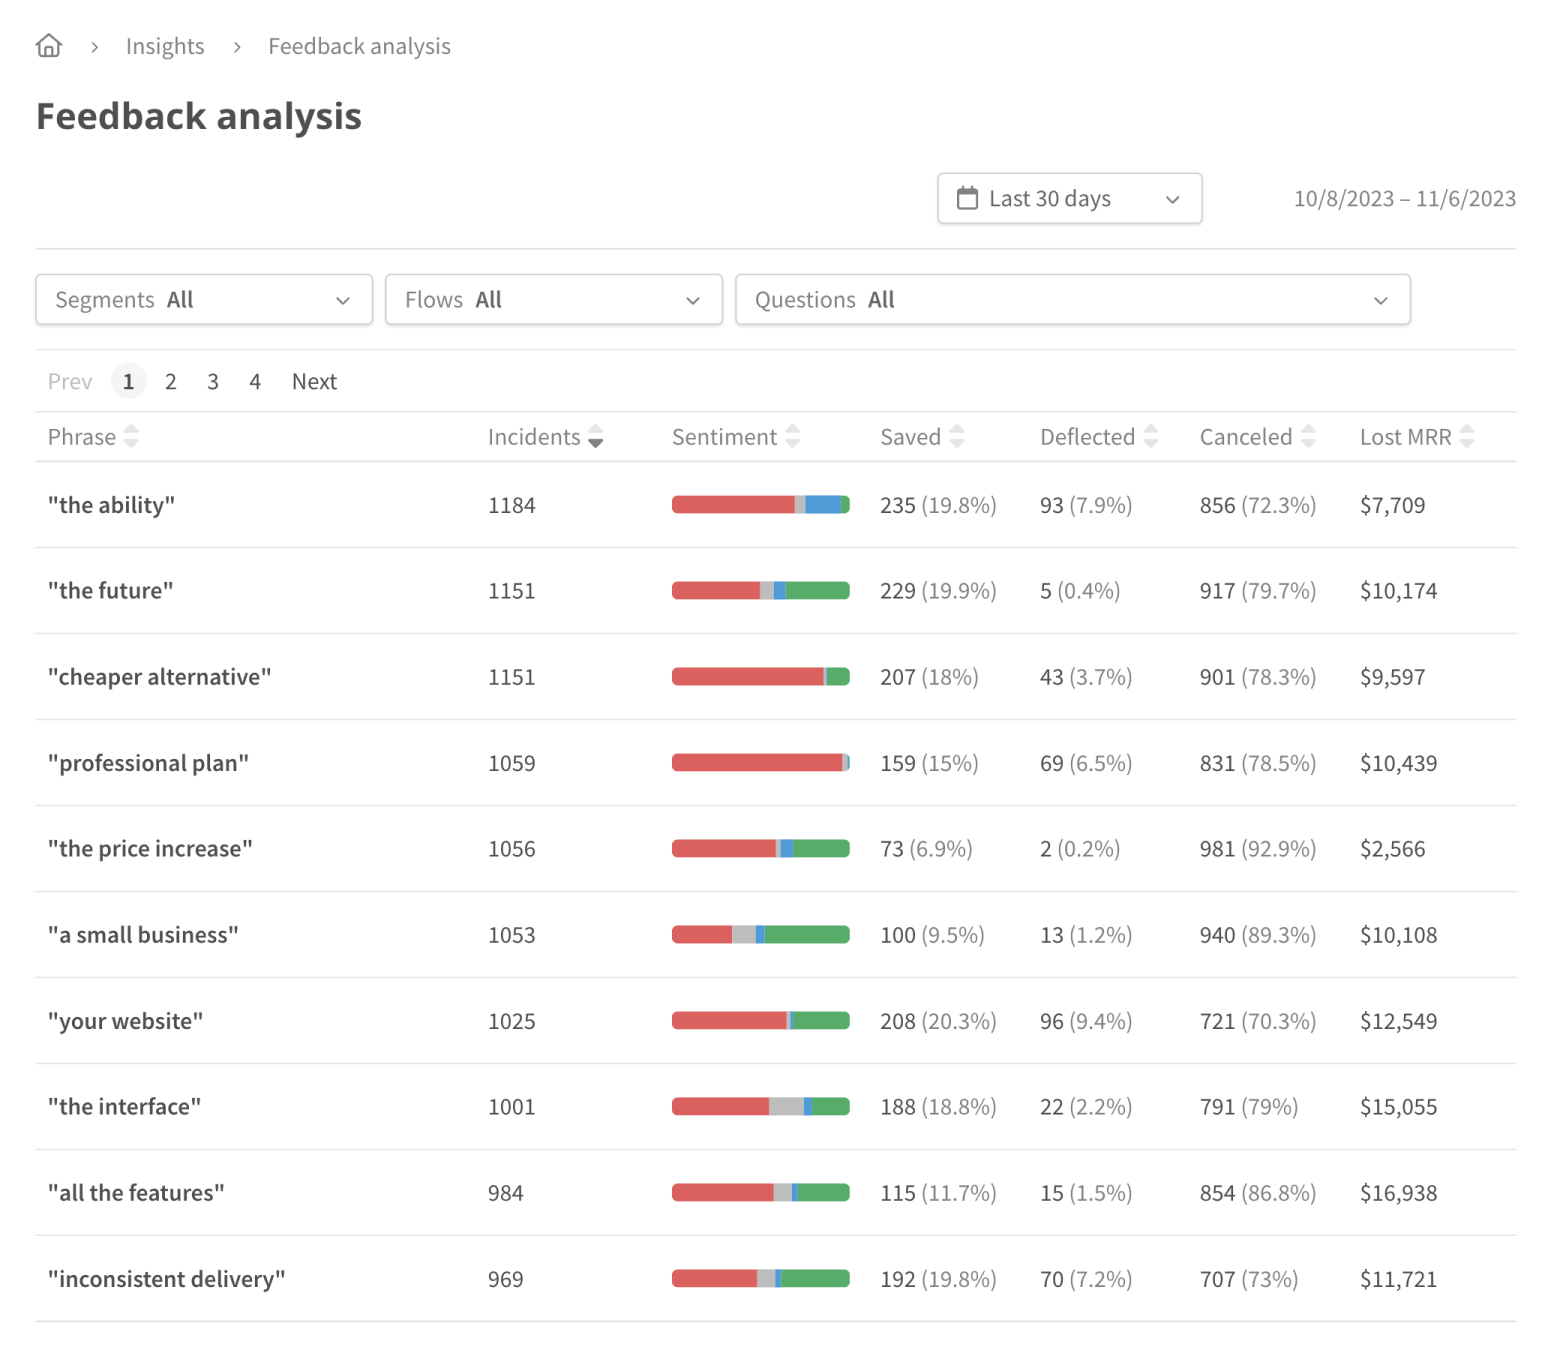
Task: Click the home icon in the breadcrumb
Action: pyautogui.click(x=48, y=45)
